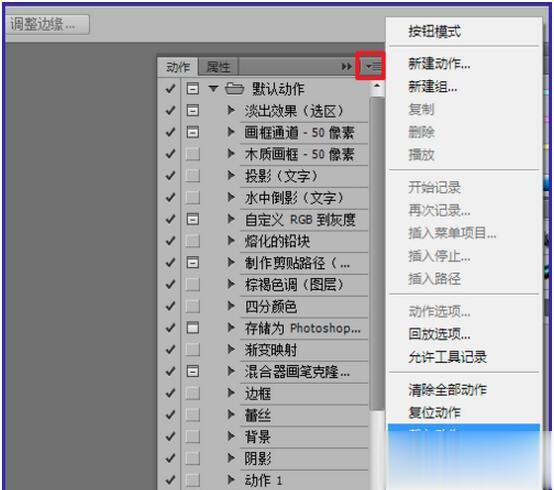Choose 清除全部动作 from the menu

click(x=447, y=390)
